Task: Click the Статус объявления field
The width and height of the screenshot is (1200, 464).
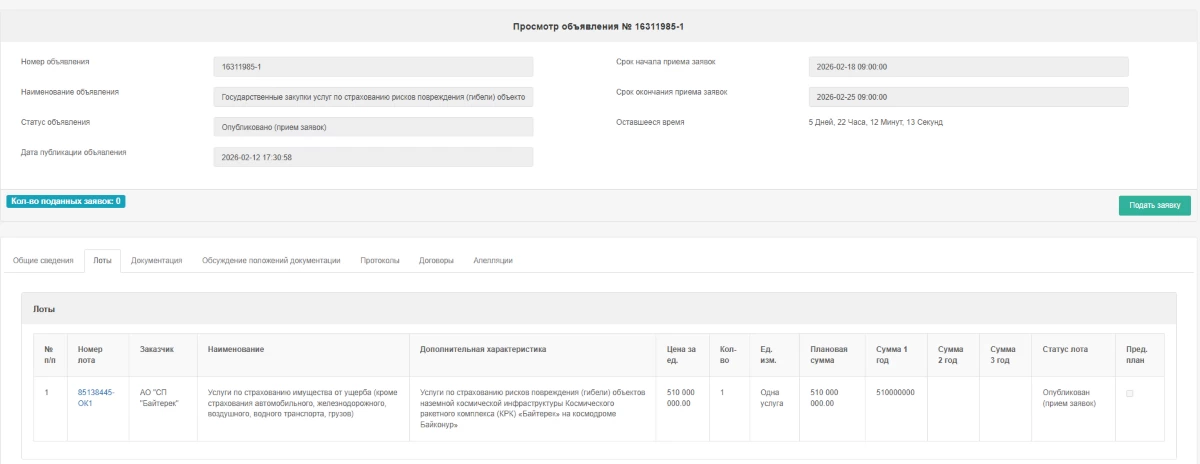Action: 373,127
